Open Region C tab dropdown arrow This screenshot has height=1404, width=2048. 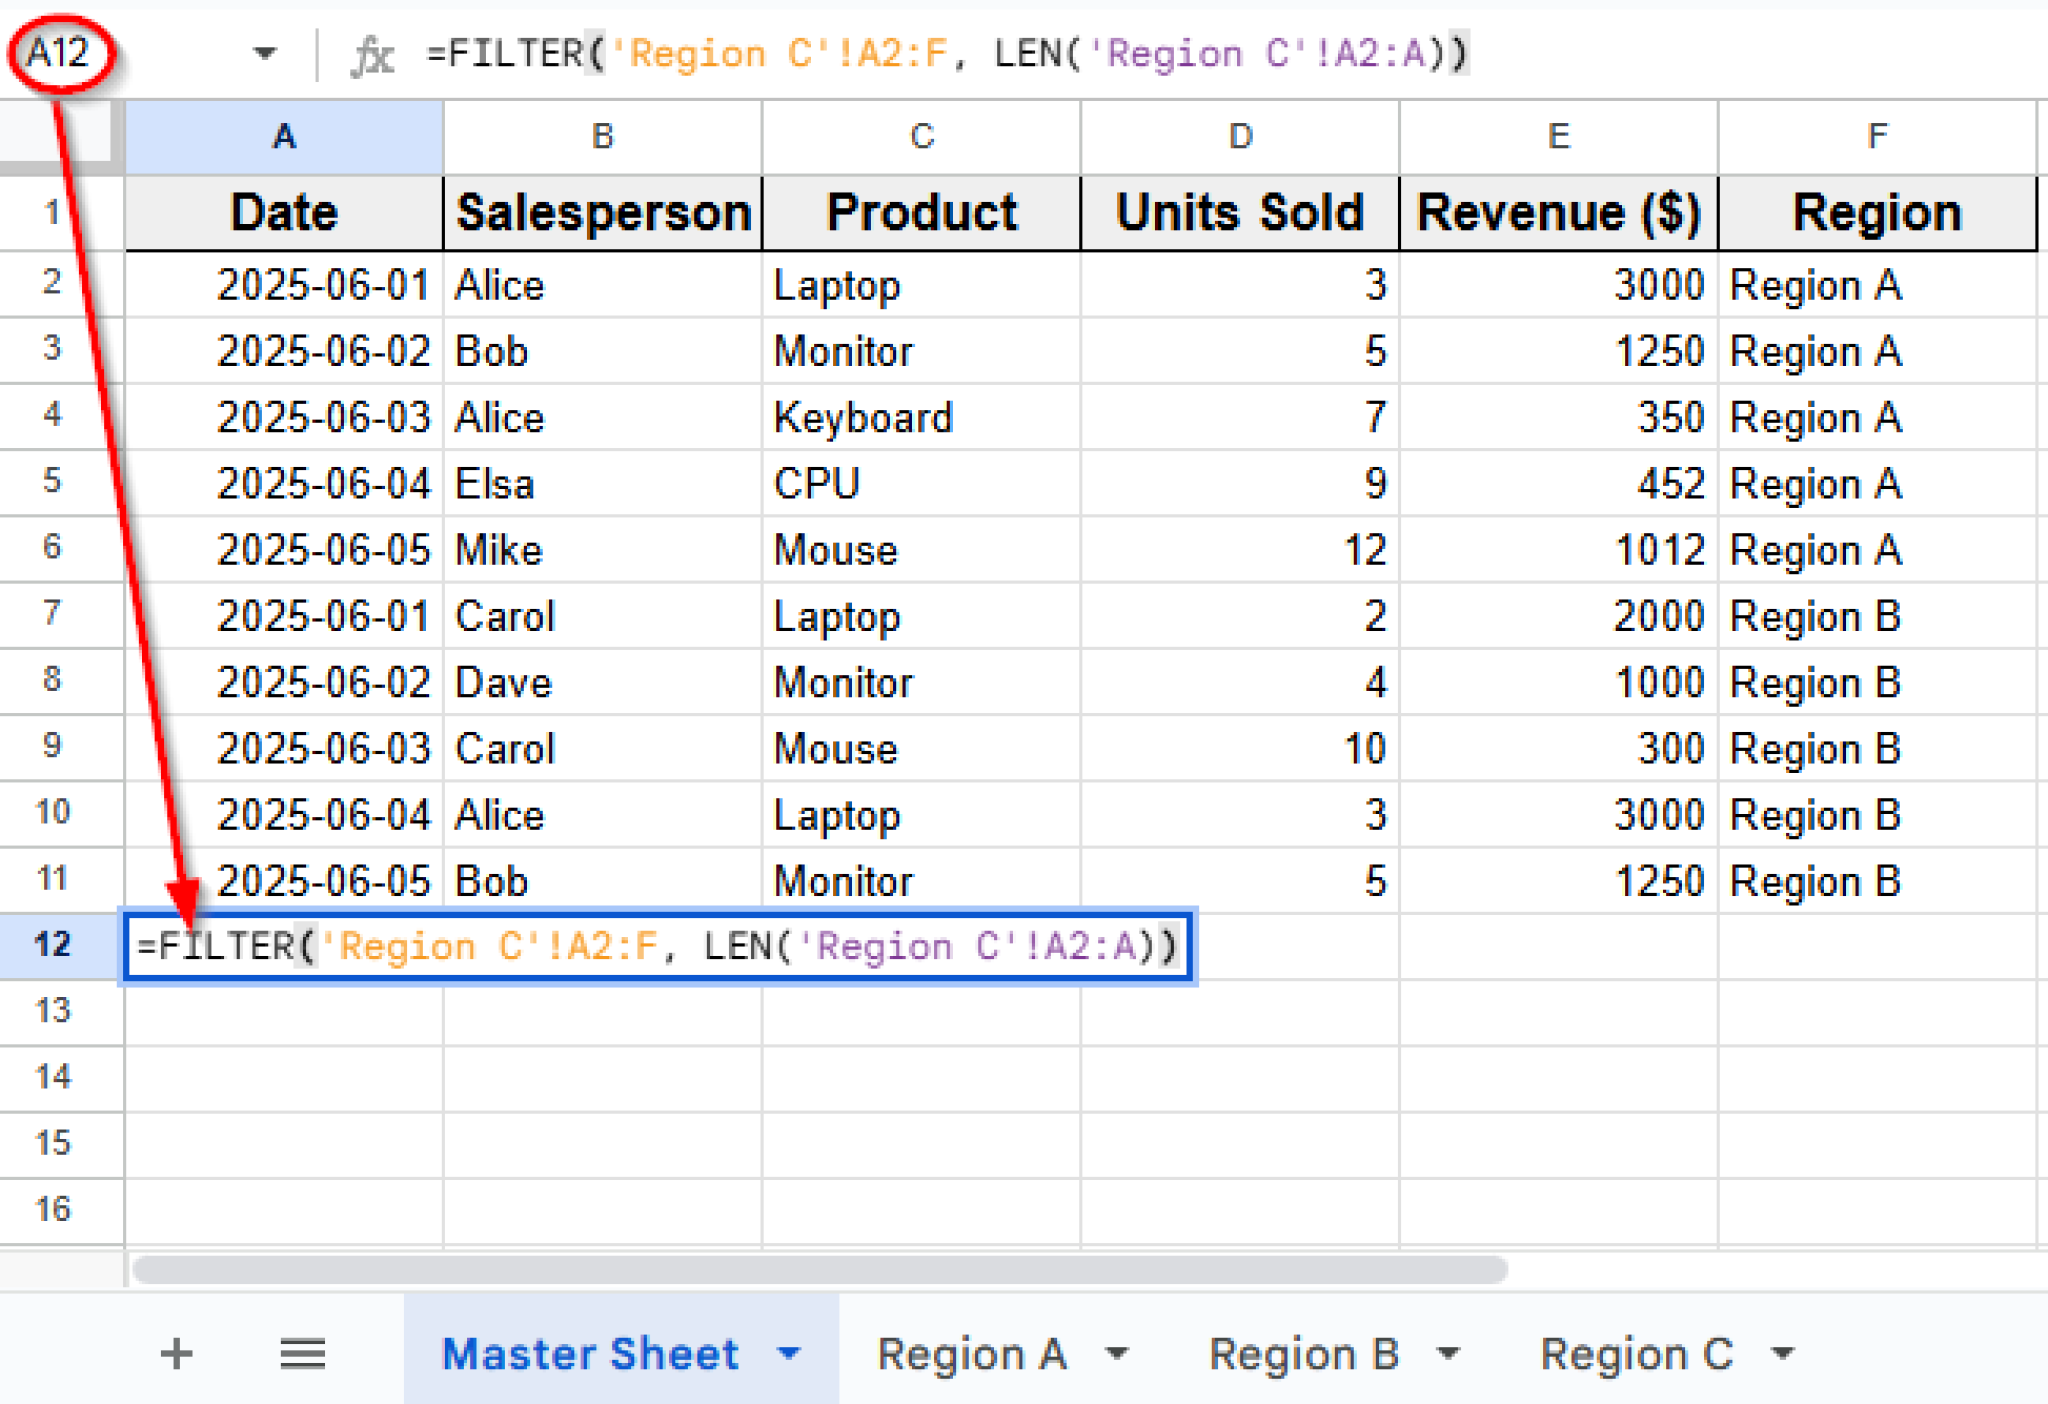1782,1354
